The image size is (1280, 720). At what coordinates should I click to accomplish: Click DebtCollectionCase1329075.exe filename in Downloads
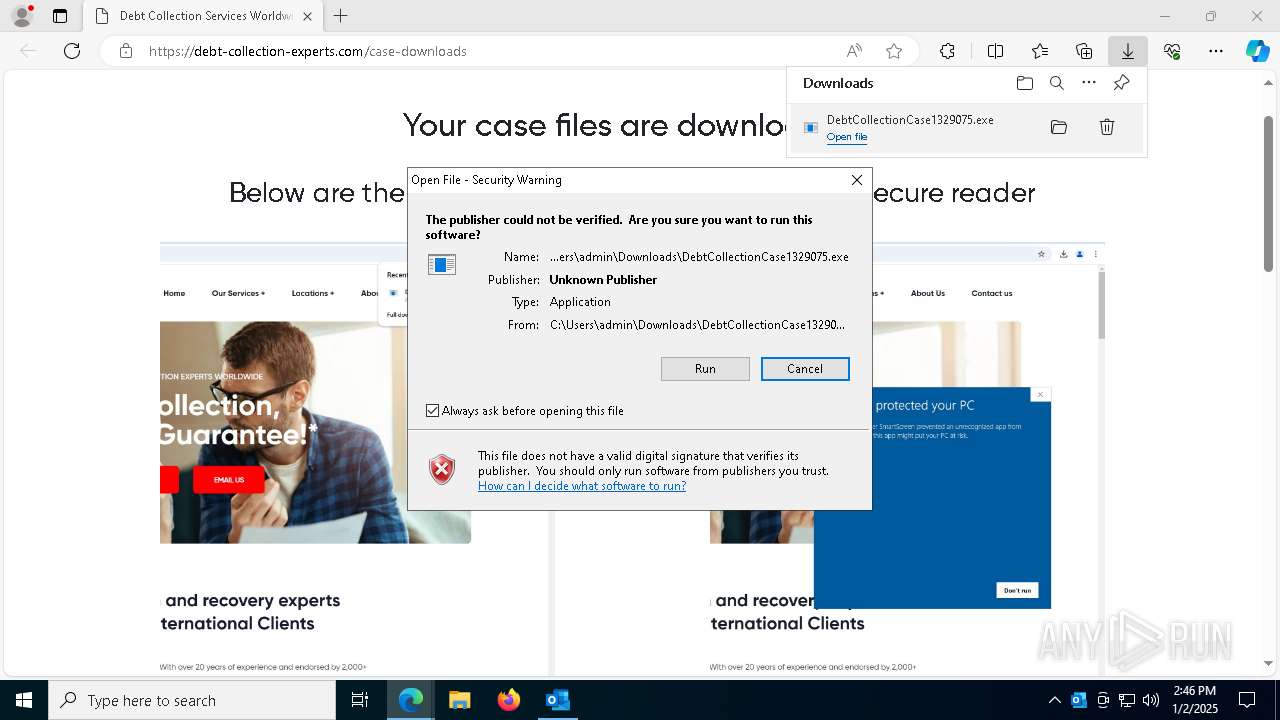point(910,119)
